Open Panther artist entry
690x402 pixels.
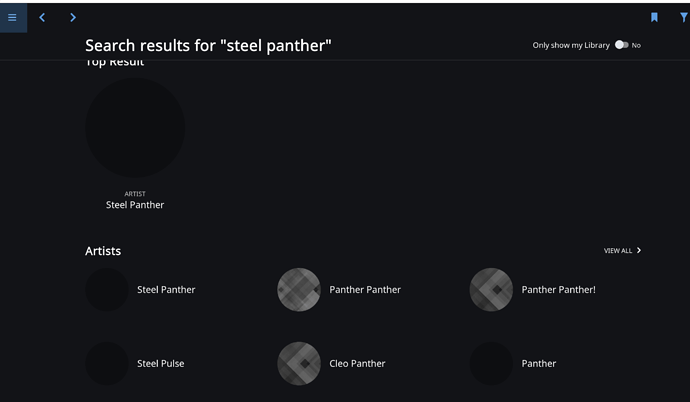pos(539,363)
